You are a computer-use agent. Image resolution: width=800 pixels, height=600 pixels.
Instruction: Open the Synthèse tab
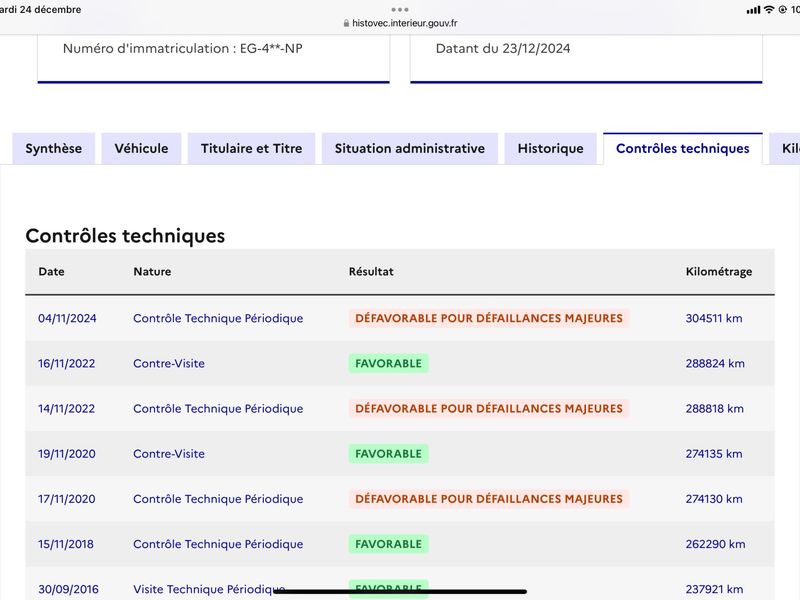click(x=54, y=148)
